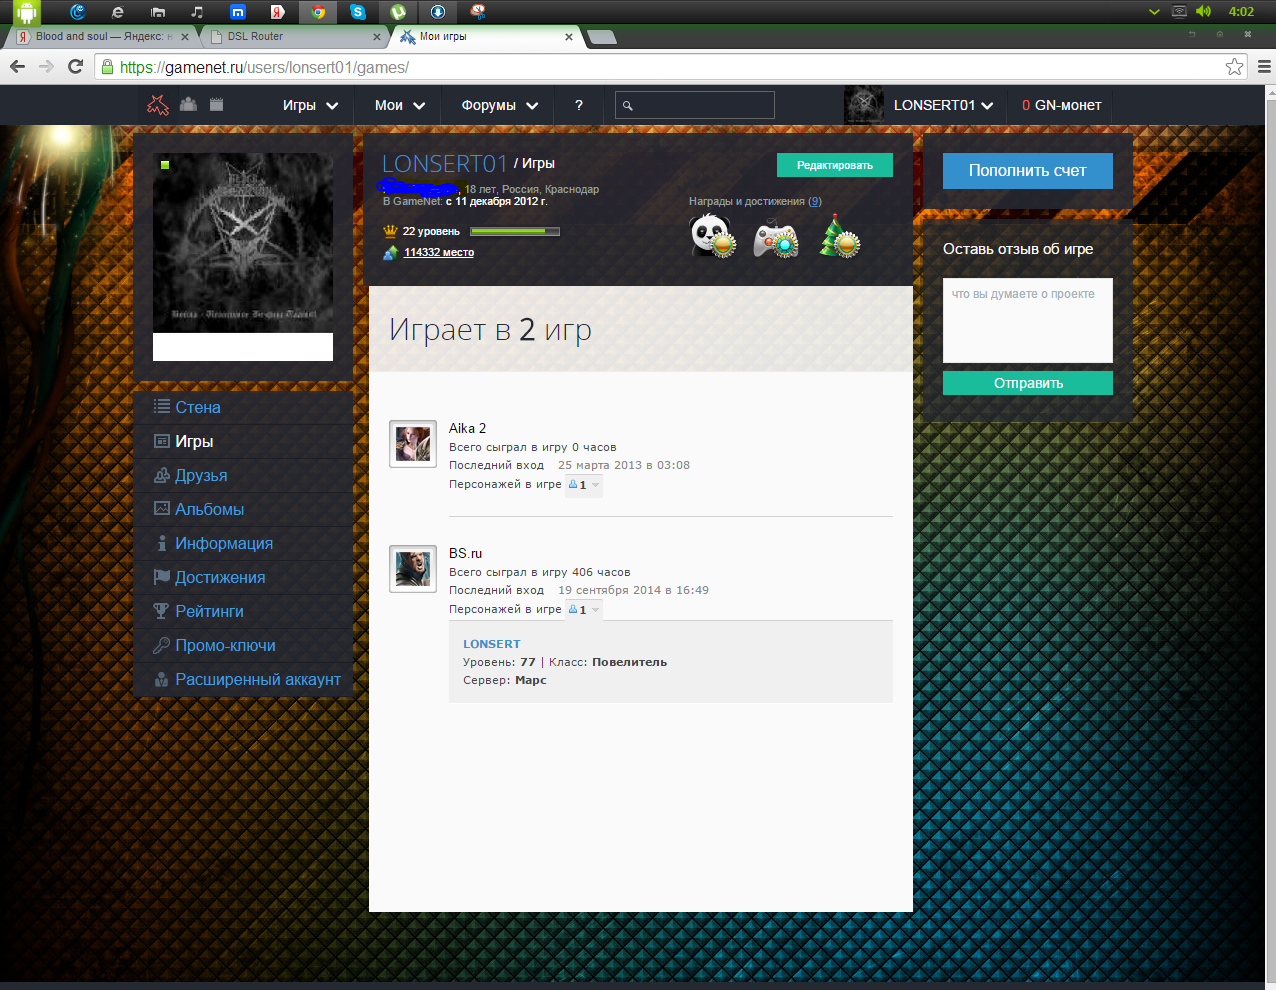Open the BS.ru game title link

click(465, 553)
